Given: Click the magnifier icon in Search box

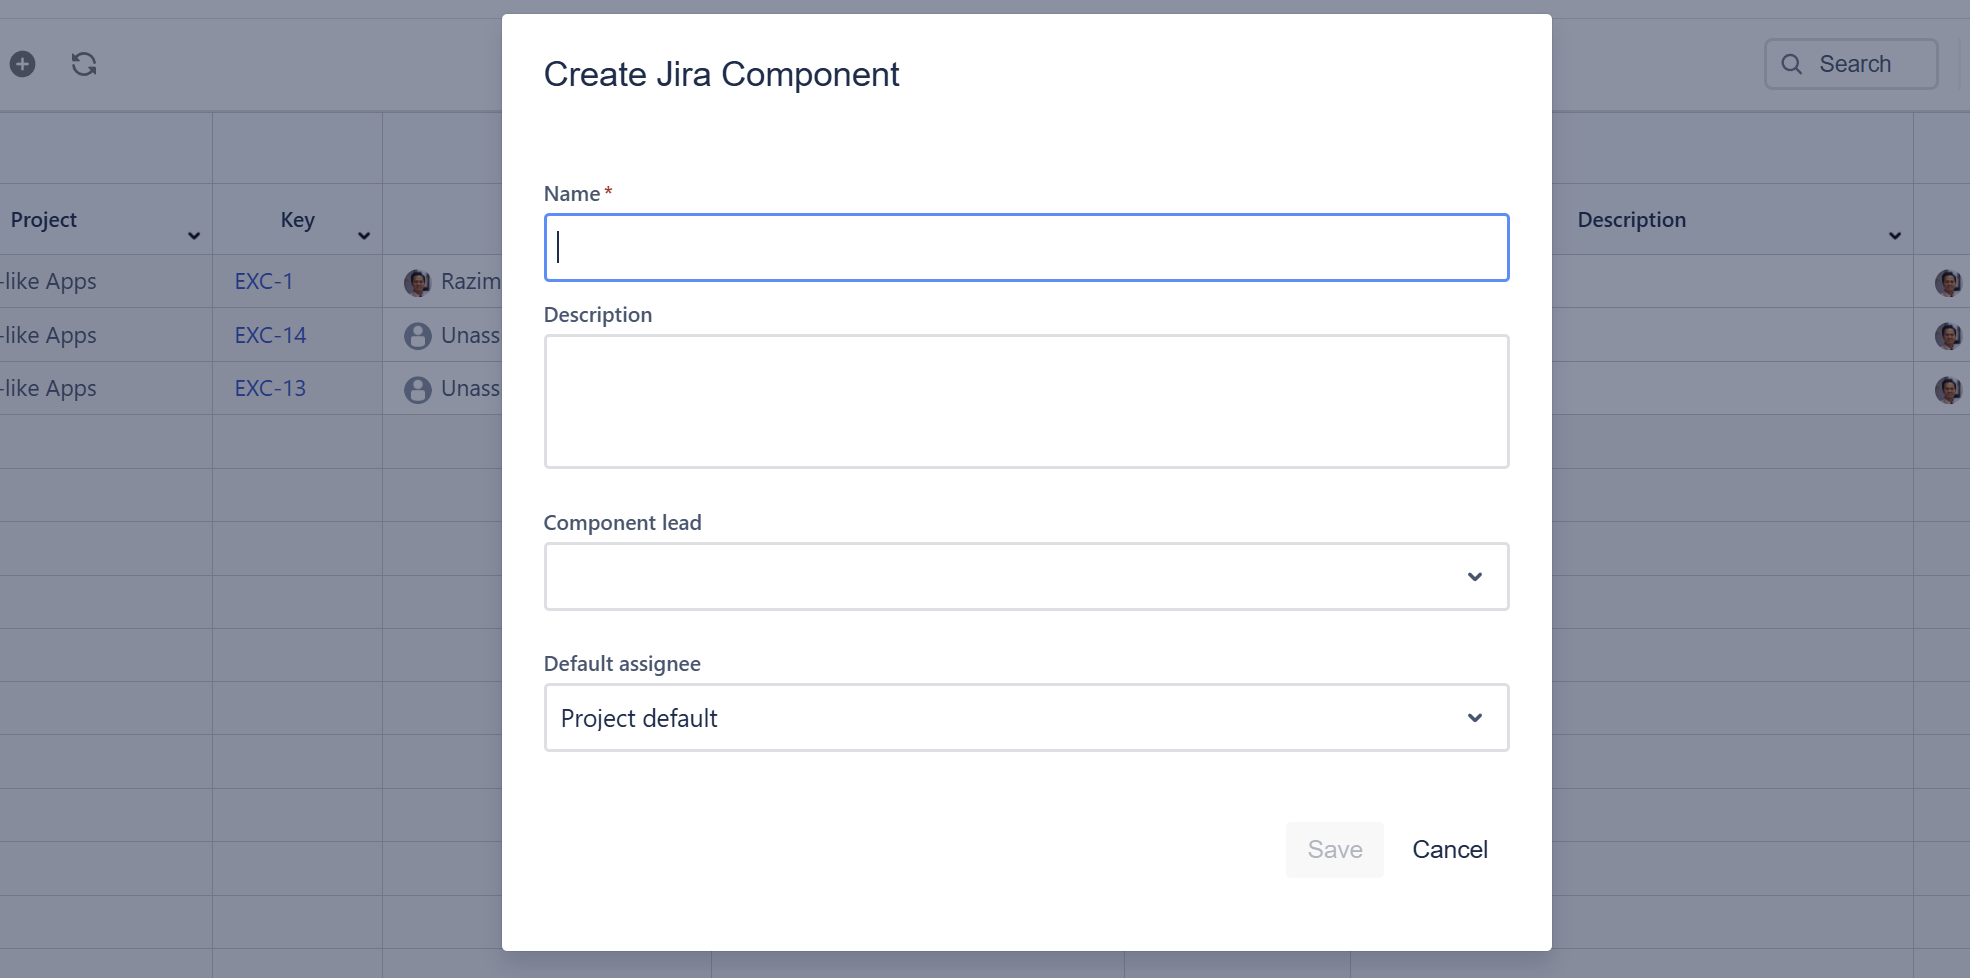Looking at the screenshot, I should (1791, 64).
